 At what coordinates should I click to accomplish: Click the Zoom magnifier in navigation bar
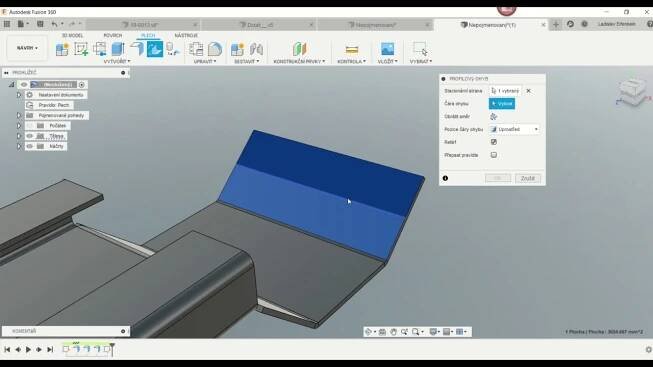tap(404, 332)
